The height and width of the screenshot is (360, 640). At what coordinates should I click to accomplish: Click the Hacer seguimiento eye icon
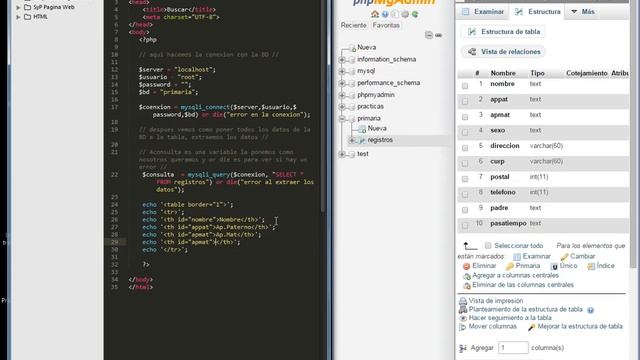pos(463,318)
